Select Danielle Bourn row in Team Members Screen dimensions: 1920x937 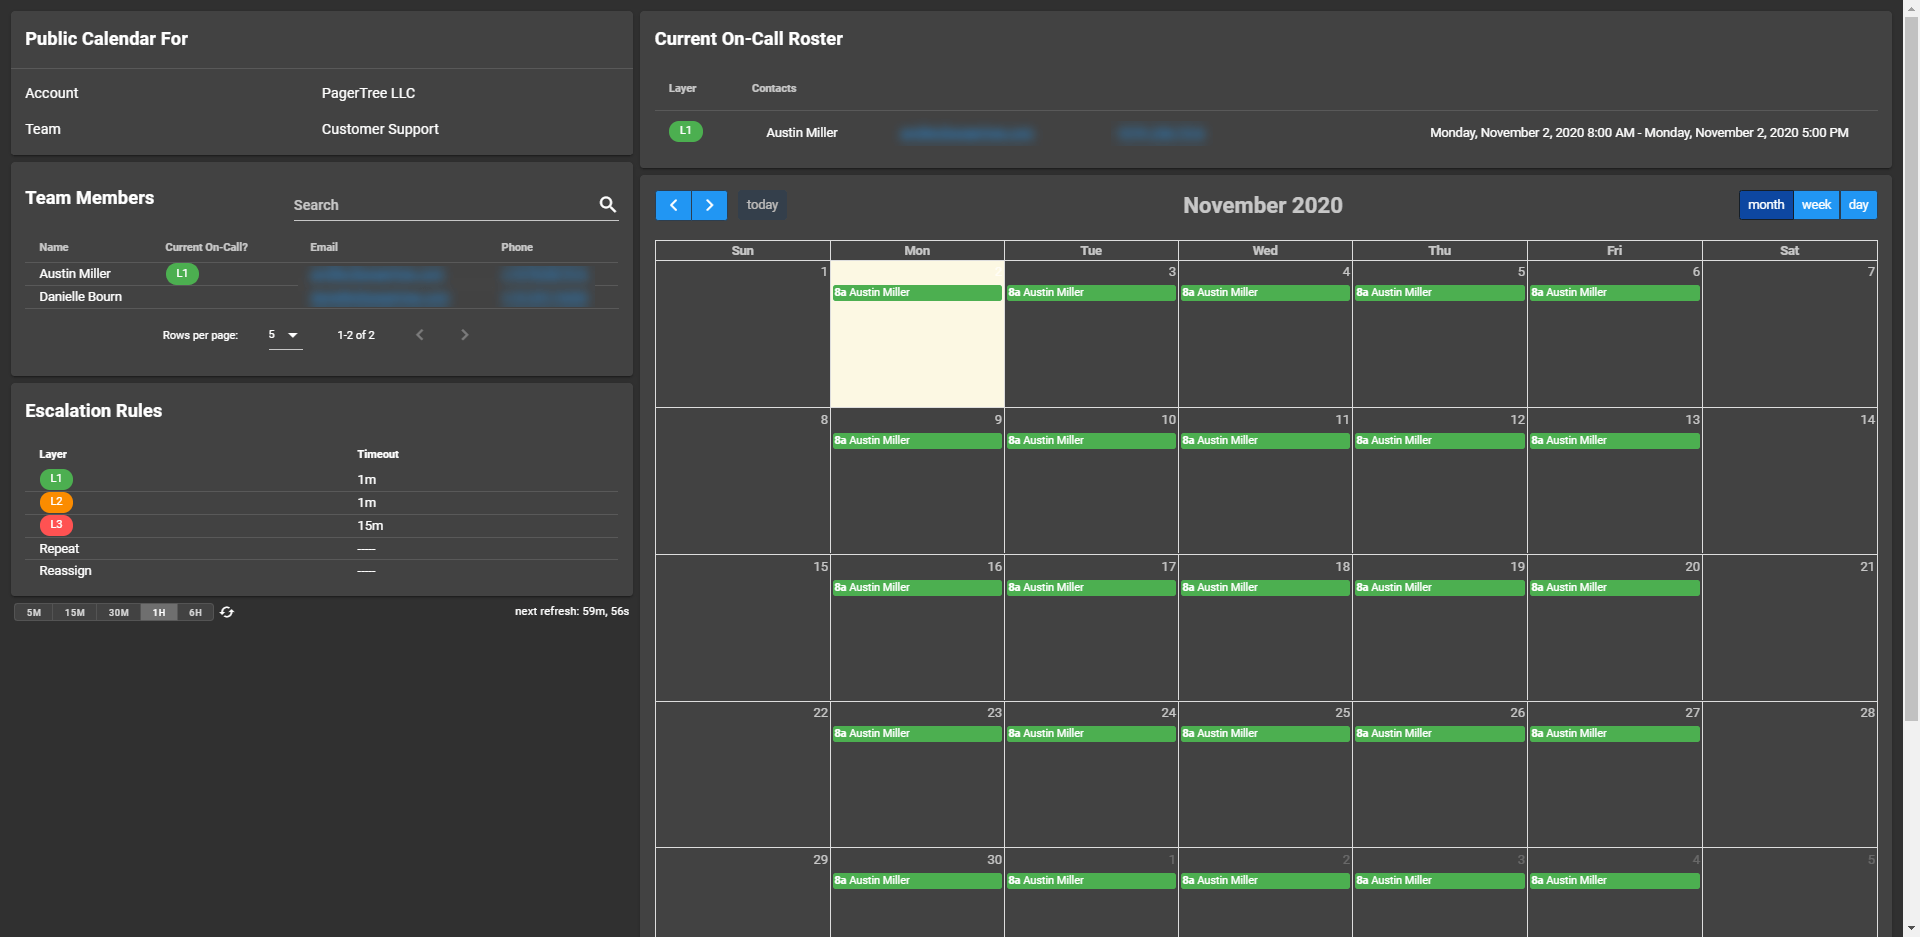321,297
